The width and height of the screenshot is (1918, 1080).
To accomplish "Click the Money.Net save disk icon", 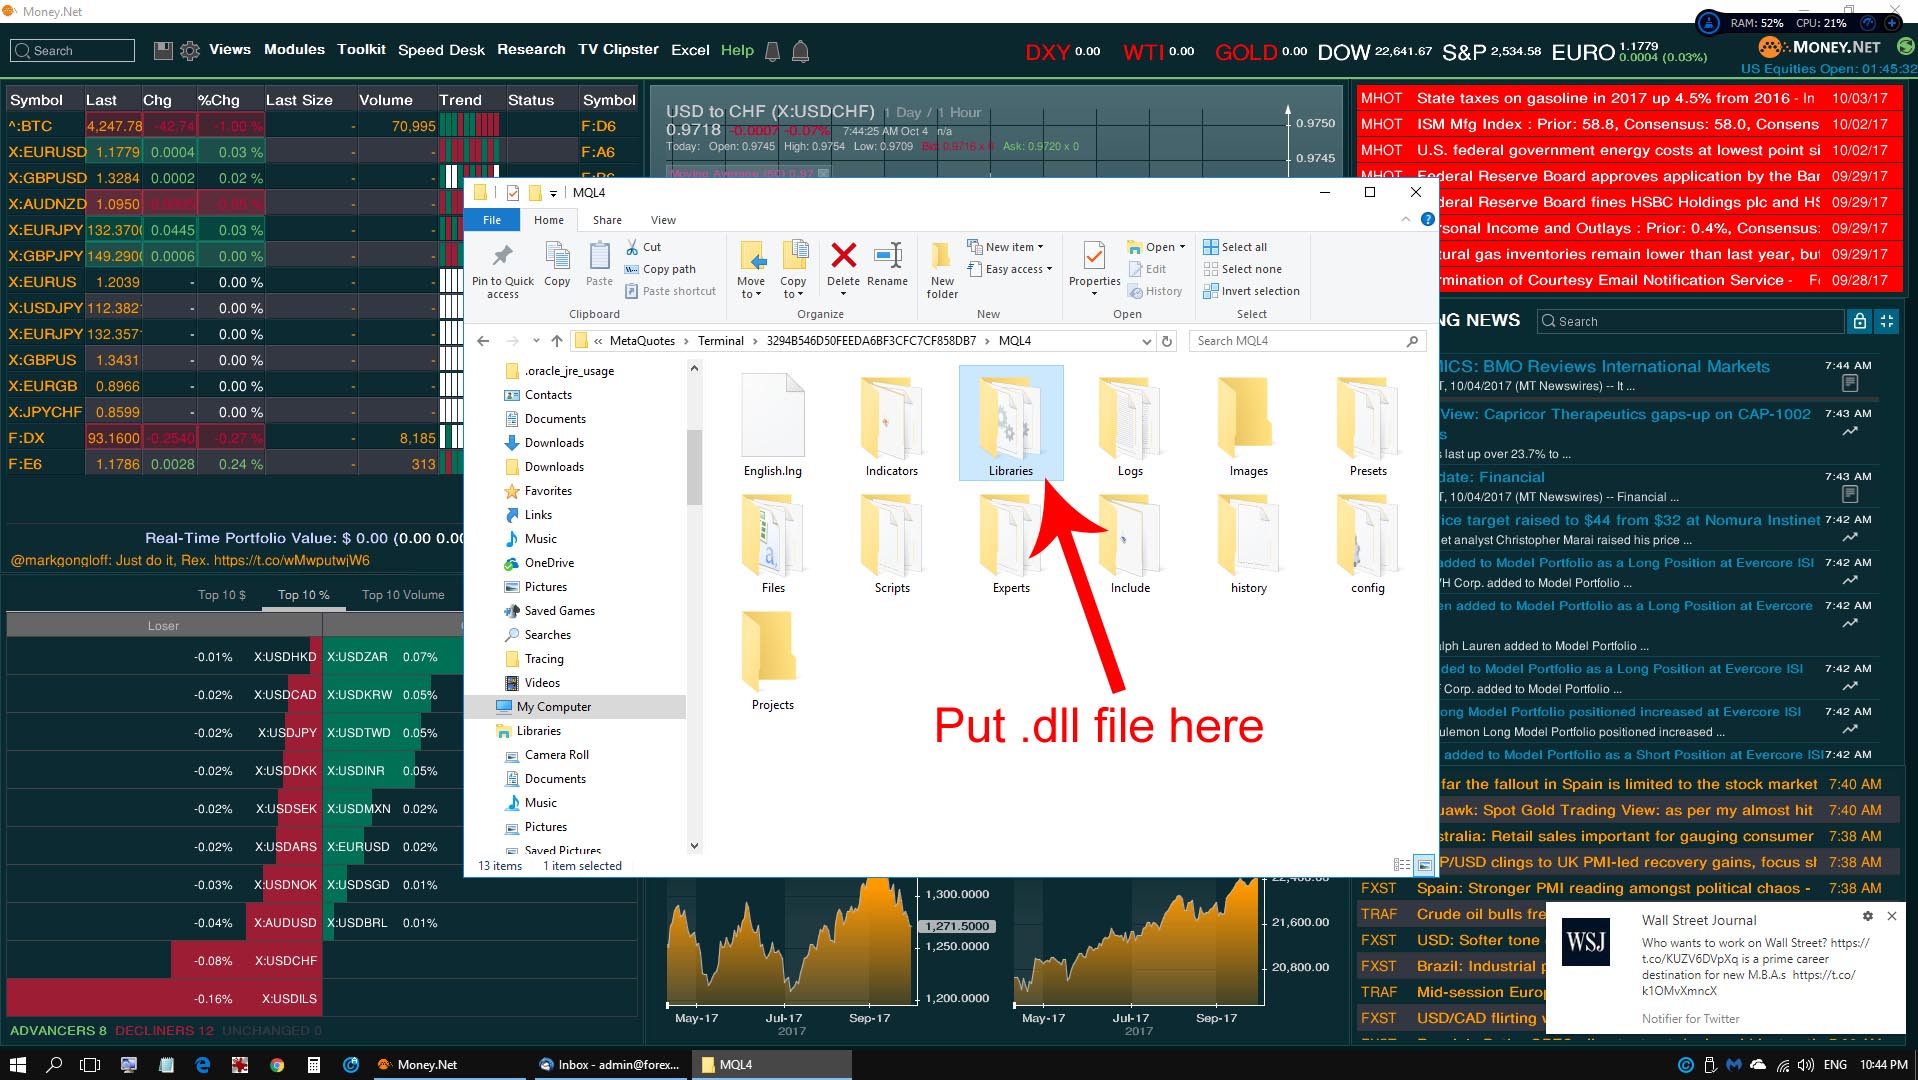I will click(163, 50).
